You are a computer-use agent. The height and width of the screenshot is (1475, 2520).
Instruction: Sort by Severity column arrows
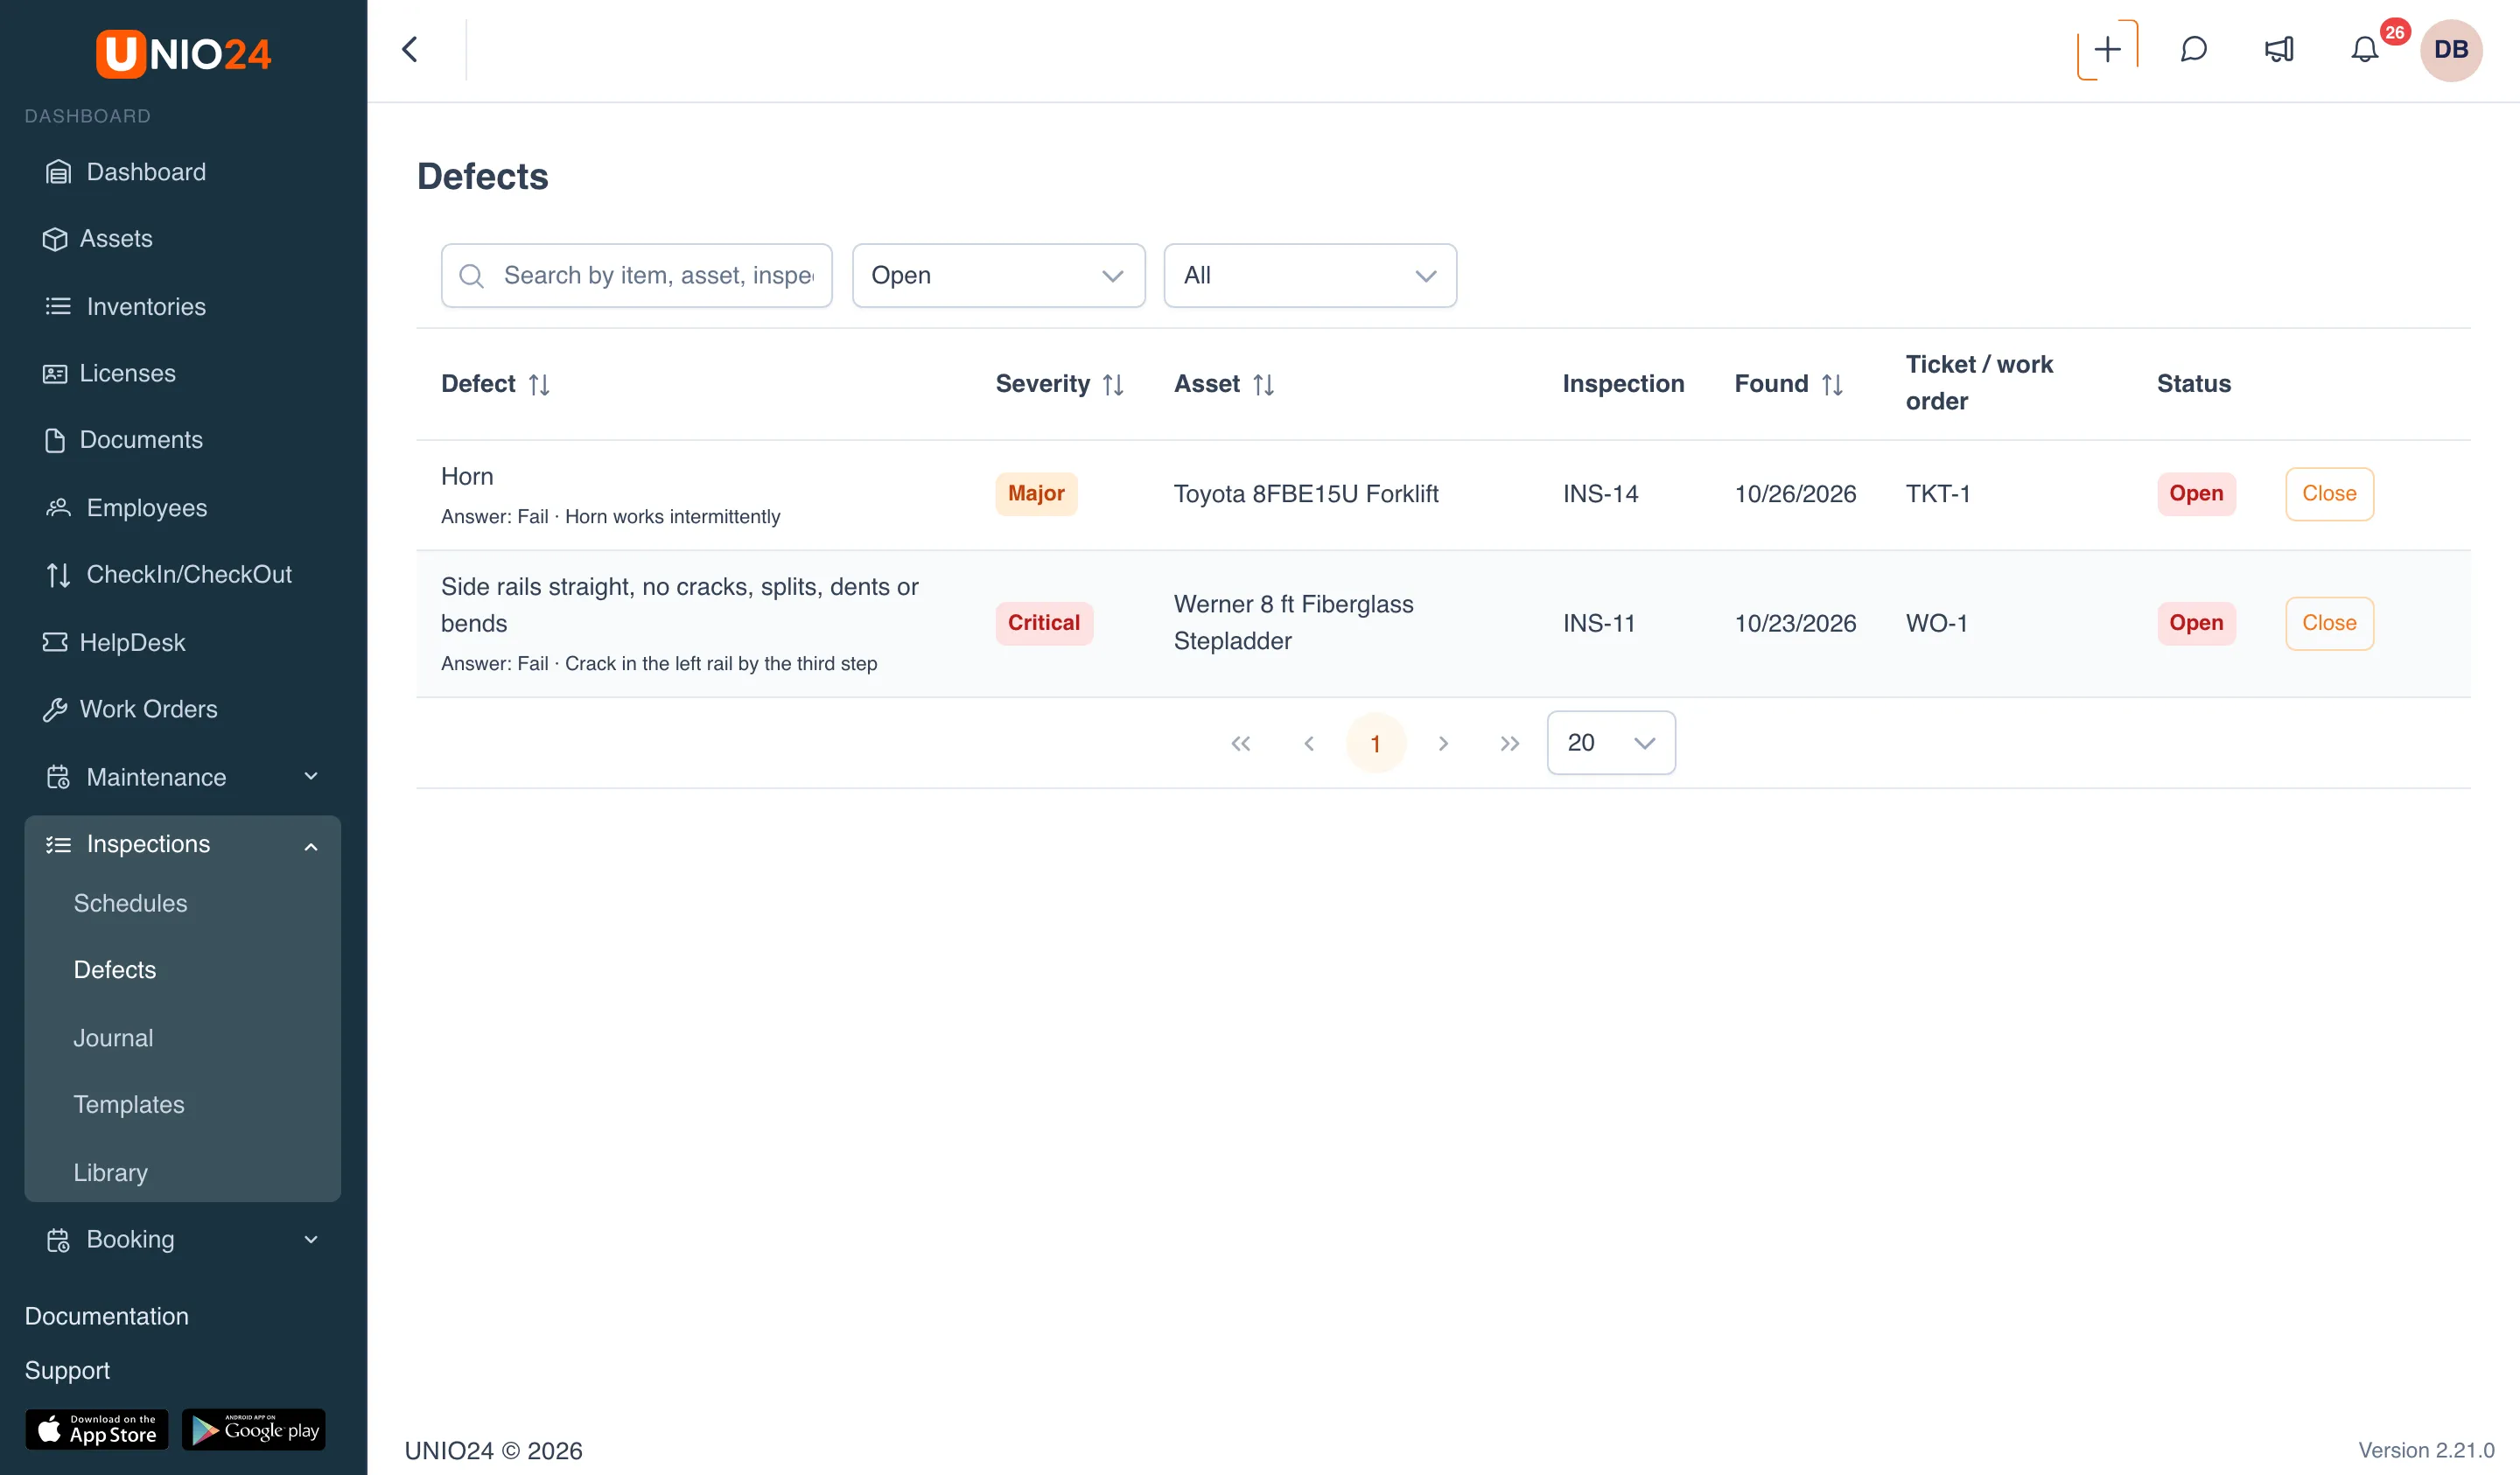coord(1113,384)
